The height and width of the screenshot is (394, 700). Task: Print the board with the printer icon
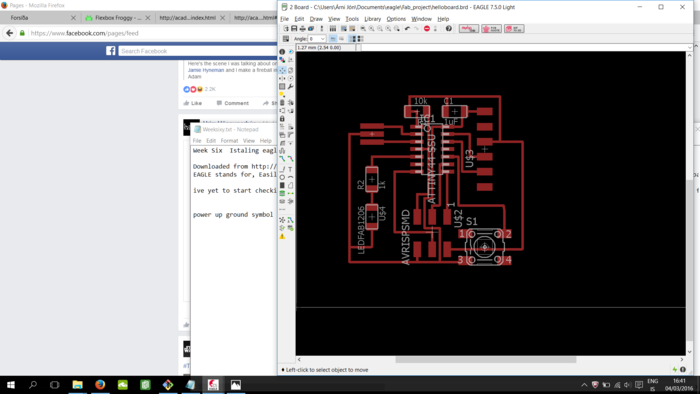[x=303, y=29]
